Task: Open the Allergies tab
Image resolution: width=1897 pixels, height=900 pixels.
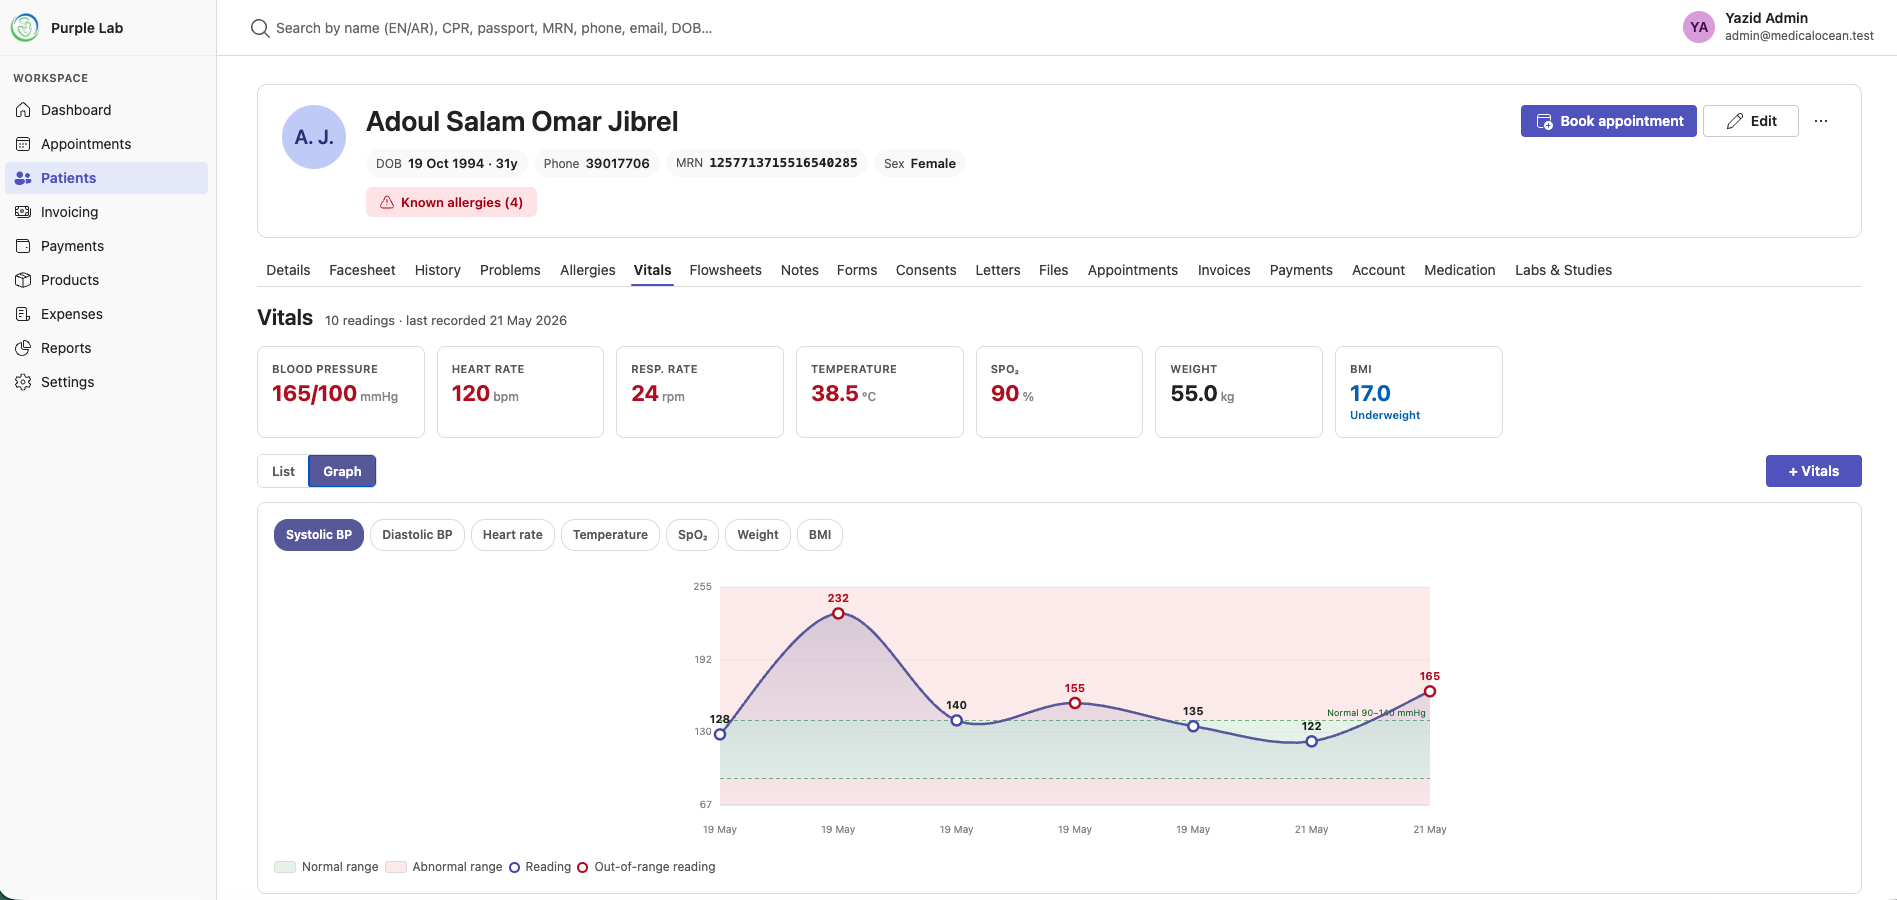Action: (588, 270)
